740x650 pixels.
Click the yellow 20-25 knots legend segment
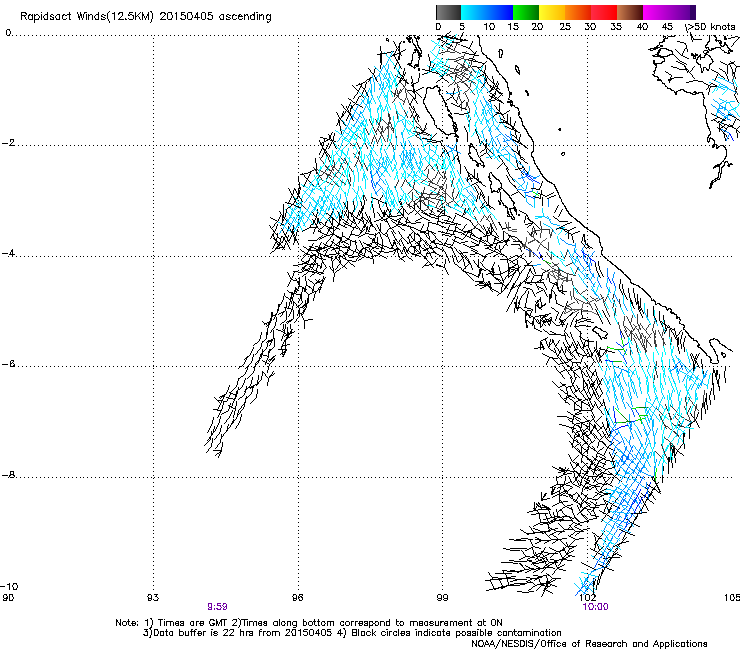coord(552,12)
